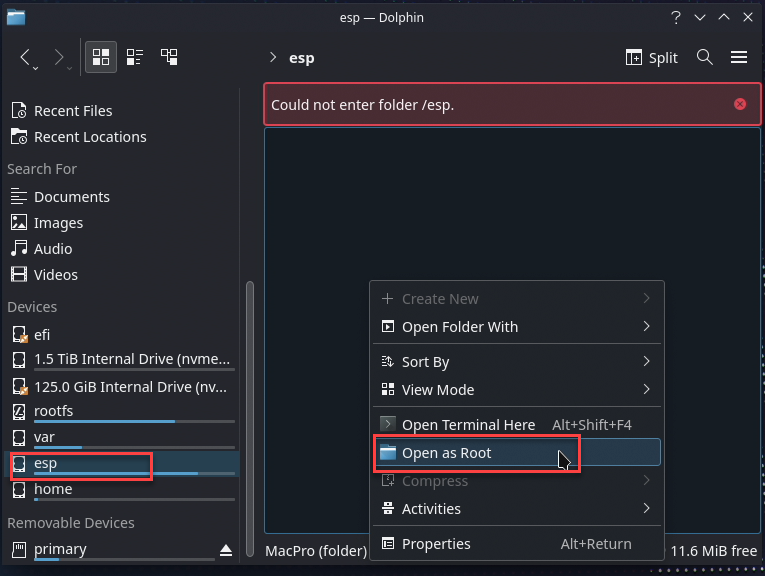Click the esp breadcrumb in location bar
Viewport: 765px width, 576px height.
302,58
